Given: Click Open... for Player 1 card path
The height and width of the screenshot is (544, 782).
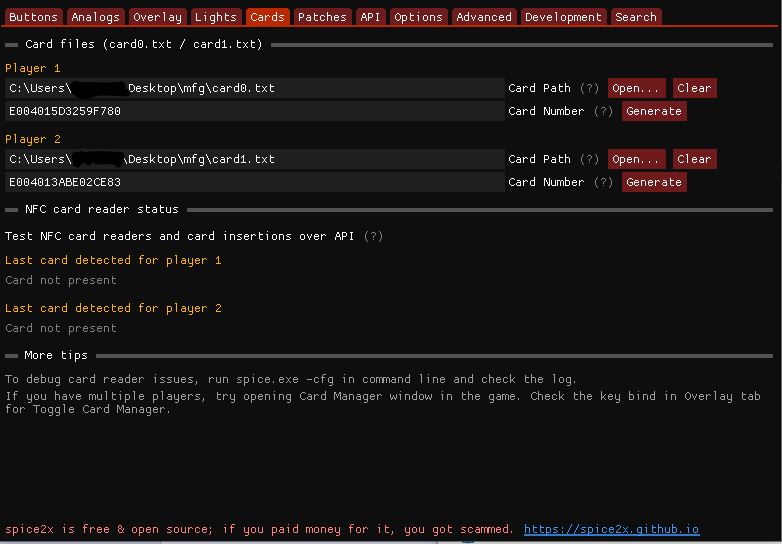Looking at the screenshot, I should [x=636, y=88].
